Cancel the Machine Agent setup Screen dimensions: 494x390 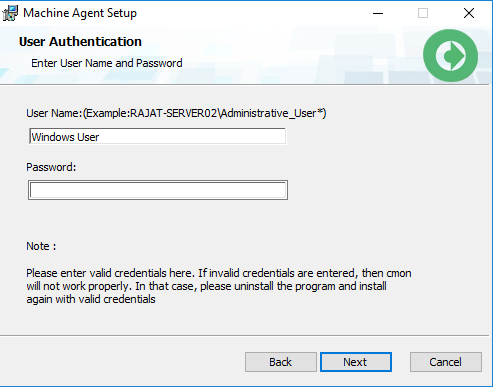pos(446,362)
